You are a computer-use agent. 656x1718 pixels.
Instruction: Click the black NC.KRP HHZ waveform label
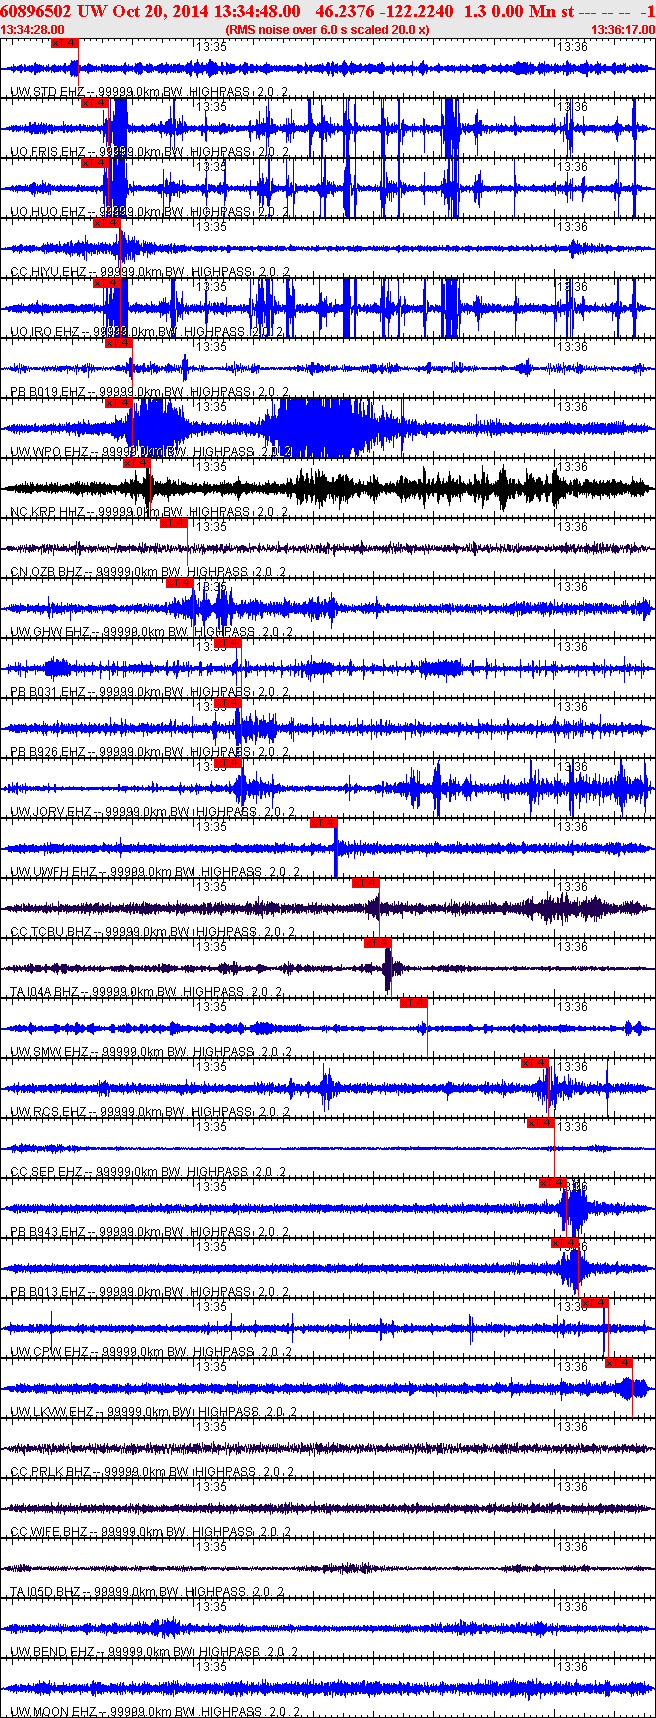(x=48, y=512)
